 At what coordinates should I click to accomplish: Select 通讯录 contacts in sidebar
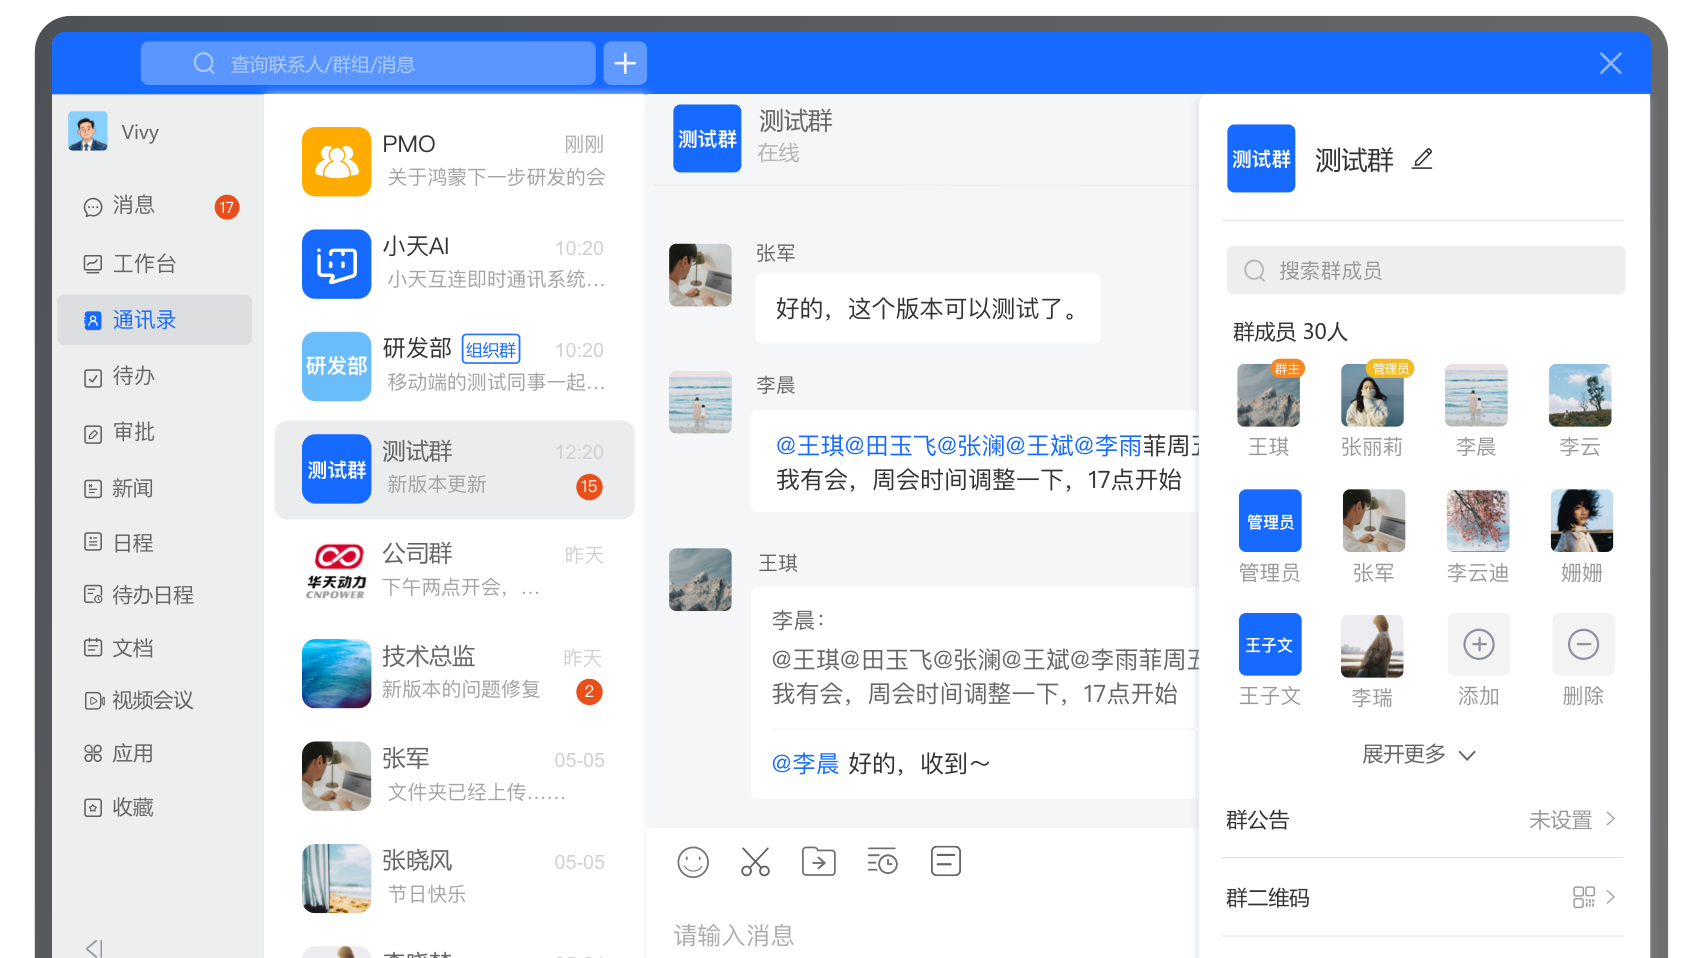(x=155, y=320)
